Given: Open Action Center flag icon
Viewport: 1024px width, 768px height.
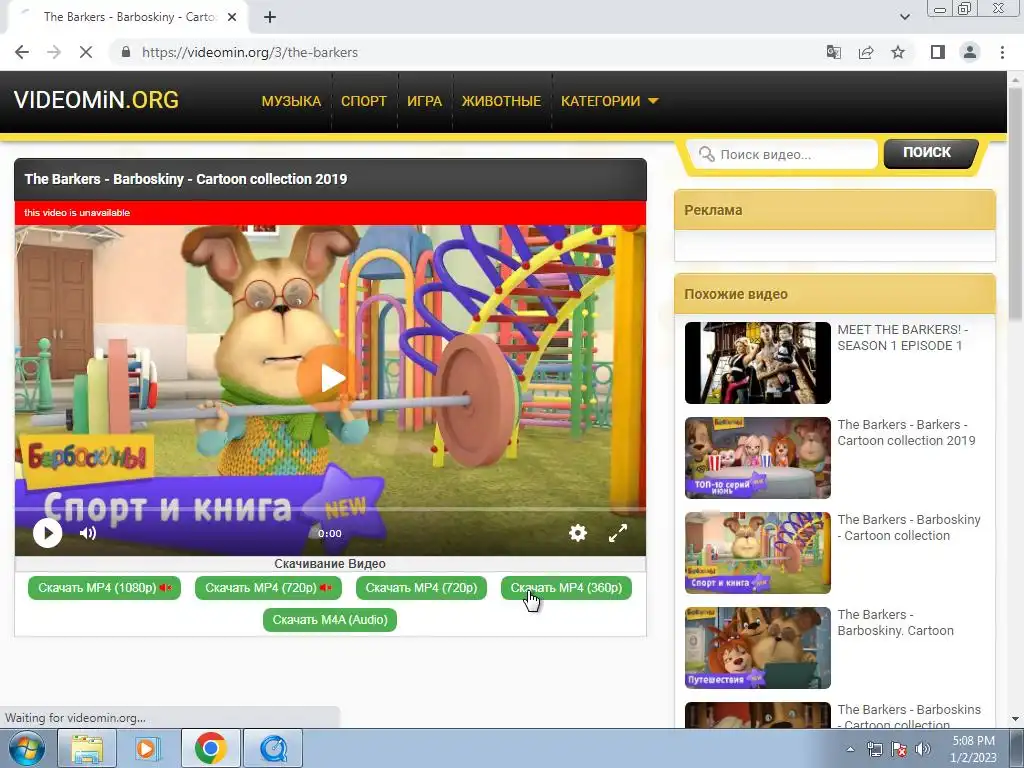Looking at the screenshot, I should (x=899, y=749).
